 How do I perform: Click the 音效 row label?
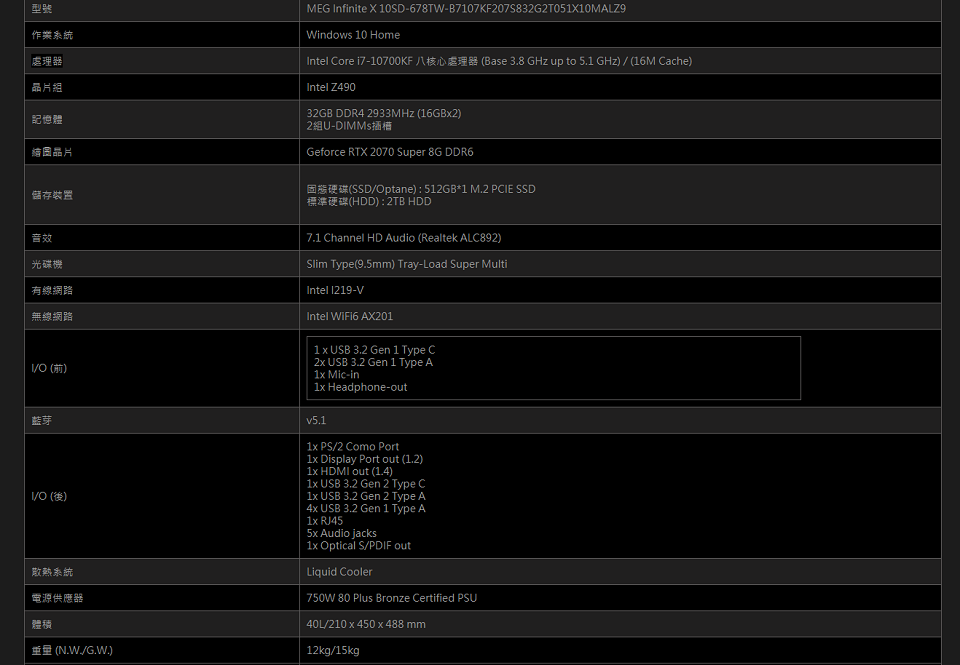pos(42,238)
